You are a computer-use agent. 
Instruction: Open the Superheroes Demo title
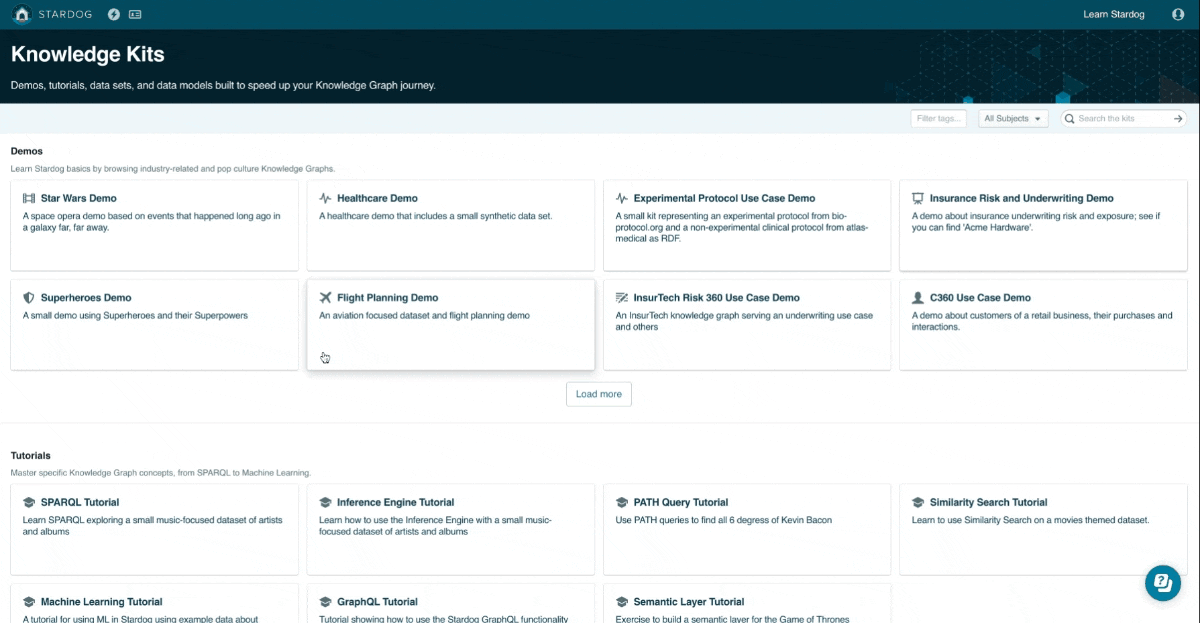tap(86, 298)
